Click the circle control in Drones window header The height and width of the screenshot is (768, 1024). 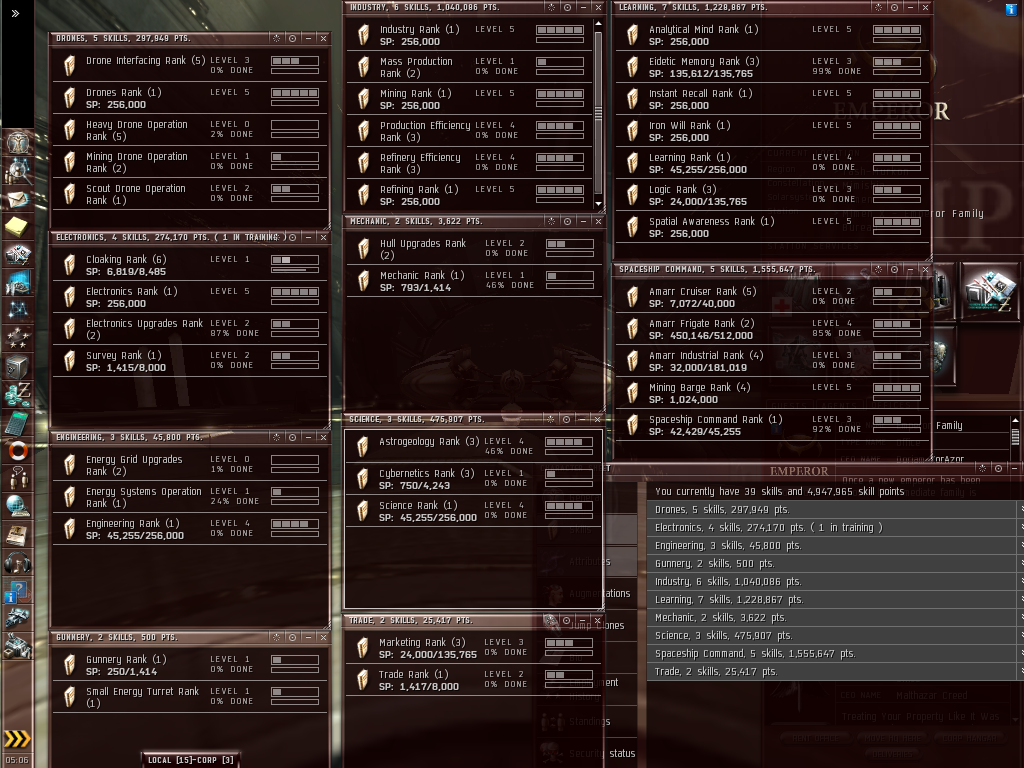293,39
